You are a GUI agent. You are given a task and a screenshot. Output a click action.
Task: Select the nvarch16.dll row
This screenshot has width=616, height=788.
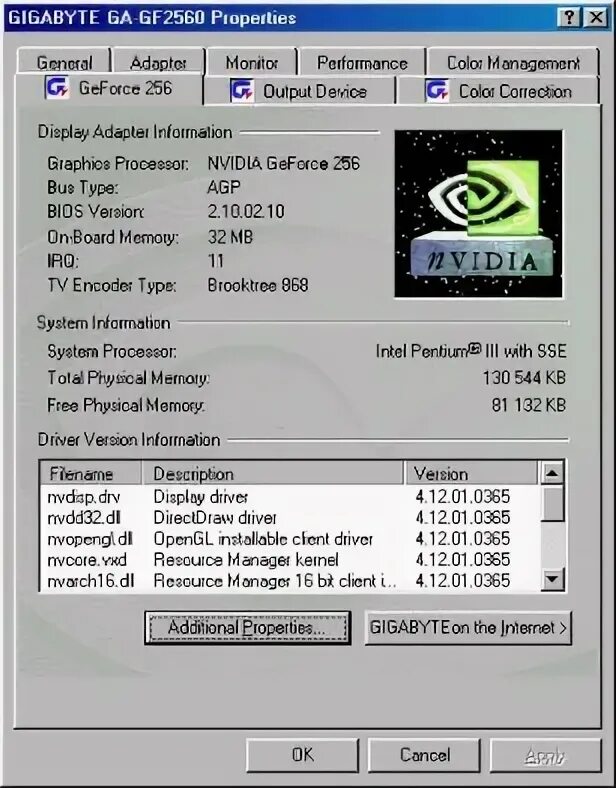click(x=289, y=581)
